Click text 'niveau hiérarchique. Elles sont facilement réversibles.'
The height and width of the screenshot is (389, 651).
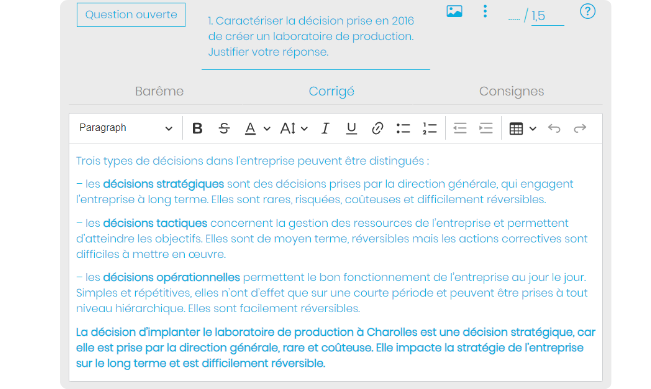[x=218, y=308]
